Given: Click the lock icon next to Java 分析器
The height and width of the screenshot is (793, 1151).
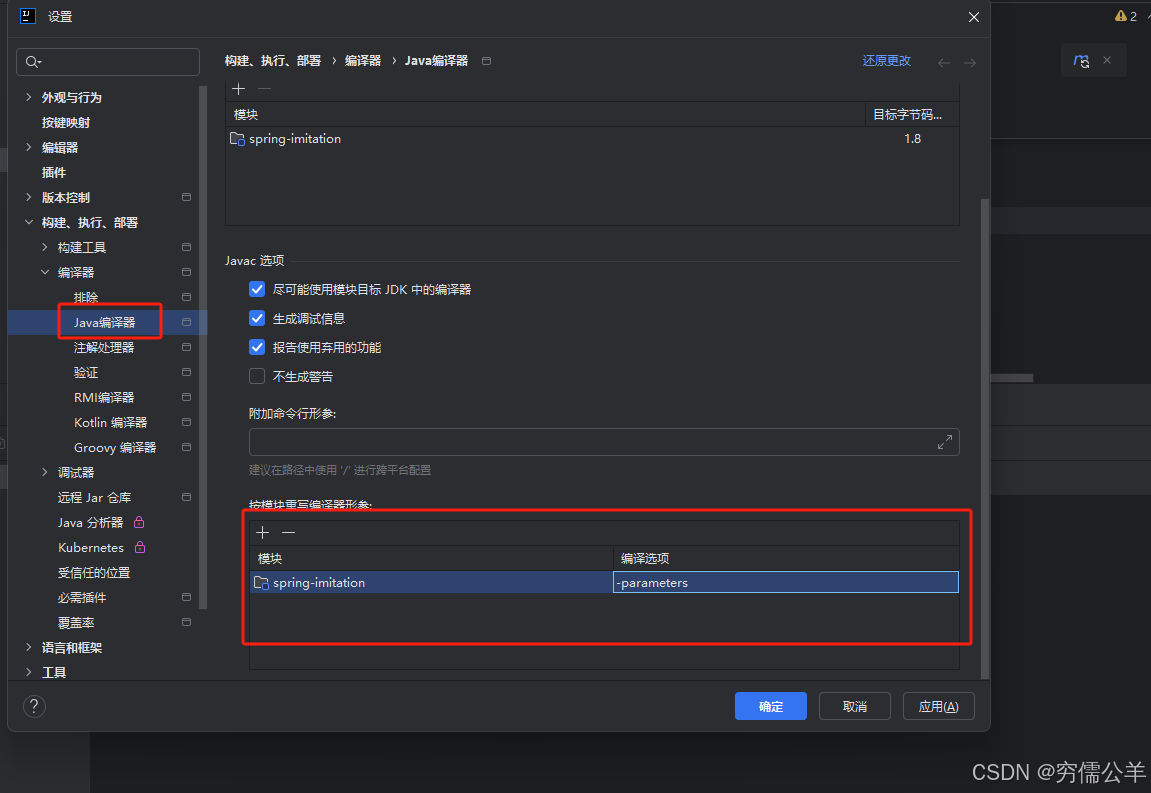Looking at the screenshot, I should pyautogui.click(x=139, y=522).
